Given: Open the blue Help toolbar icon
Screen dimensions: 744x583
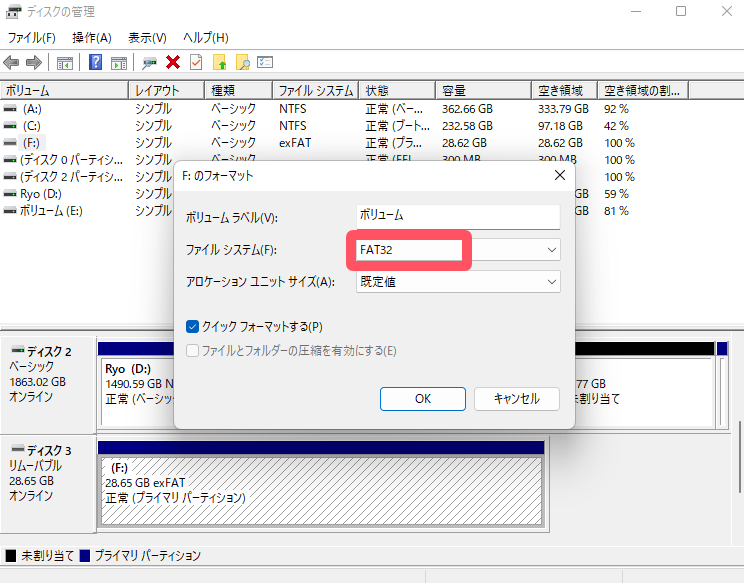Looking at the screenshot, I should (x=95, y=62).
